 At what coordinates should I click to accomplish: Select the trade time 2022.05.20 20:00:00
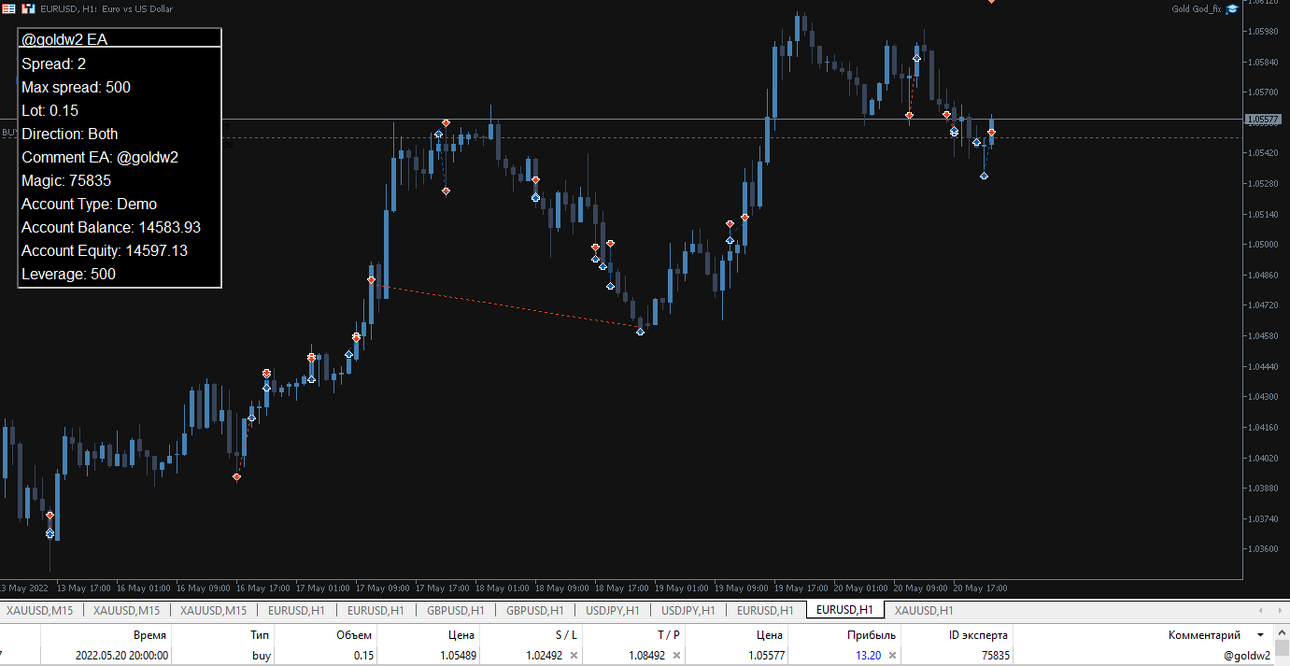point(121,656)
